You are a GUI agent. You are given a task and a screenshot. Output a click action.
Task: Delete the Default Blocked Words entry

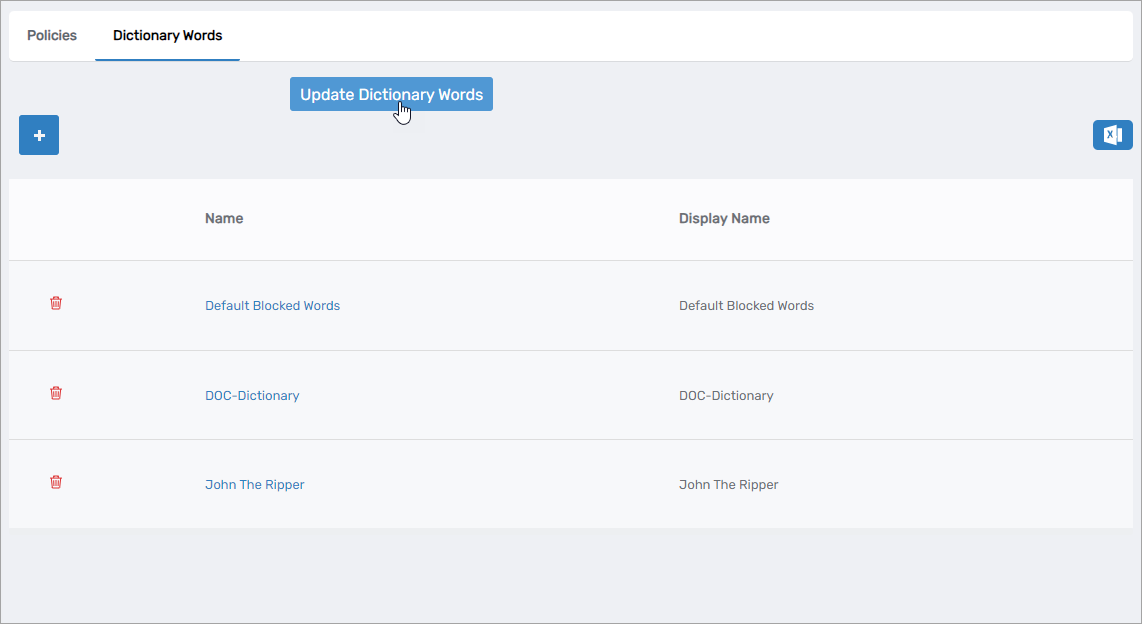coord(56,303)
